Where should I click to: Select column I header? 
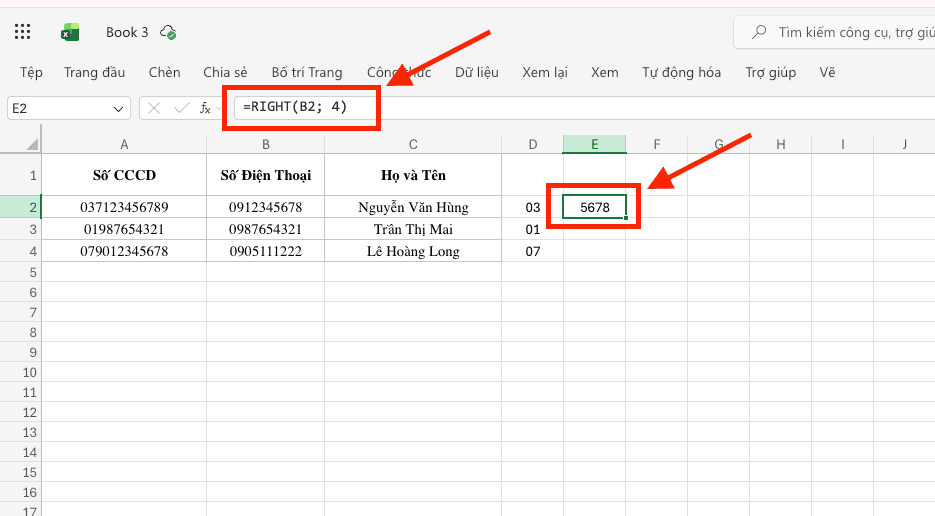[843, 144]
